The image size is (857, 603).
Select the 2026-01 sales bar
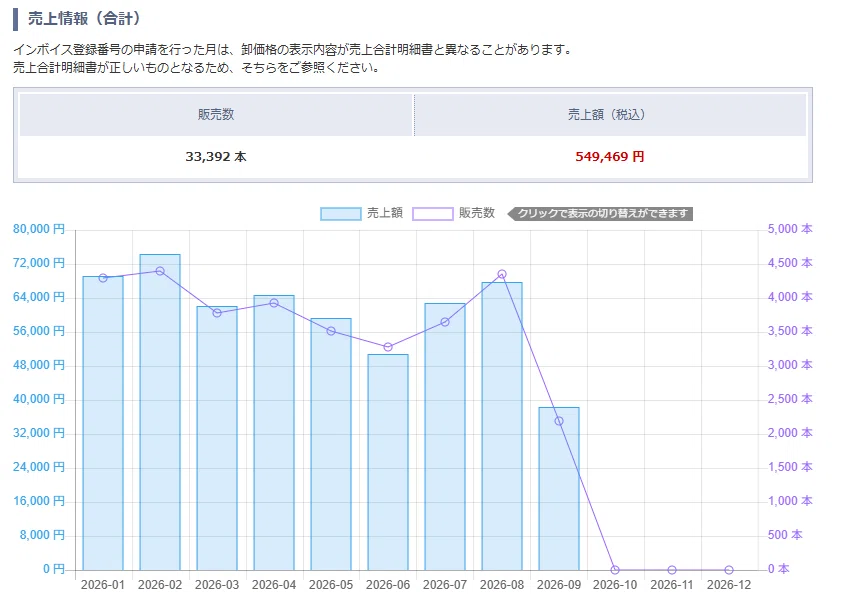click(x=103, y=423)
